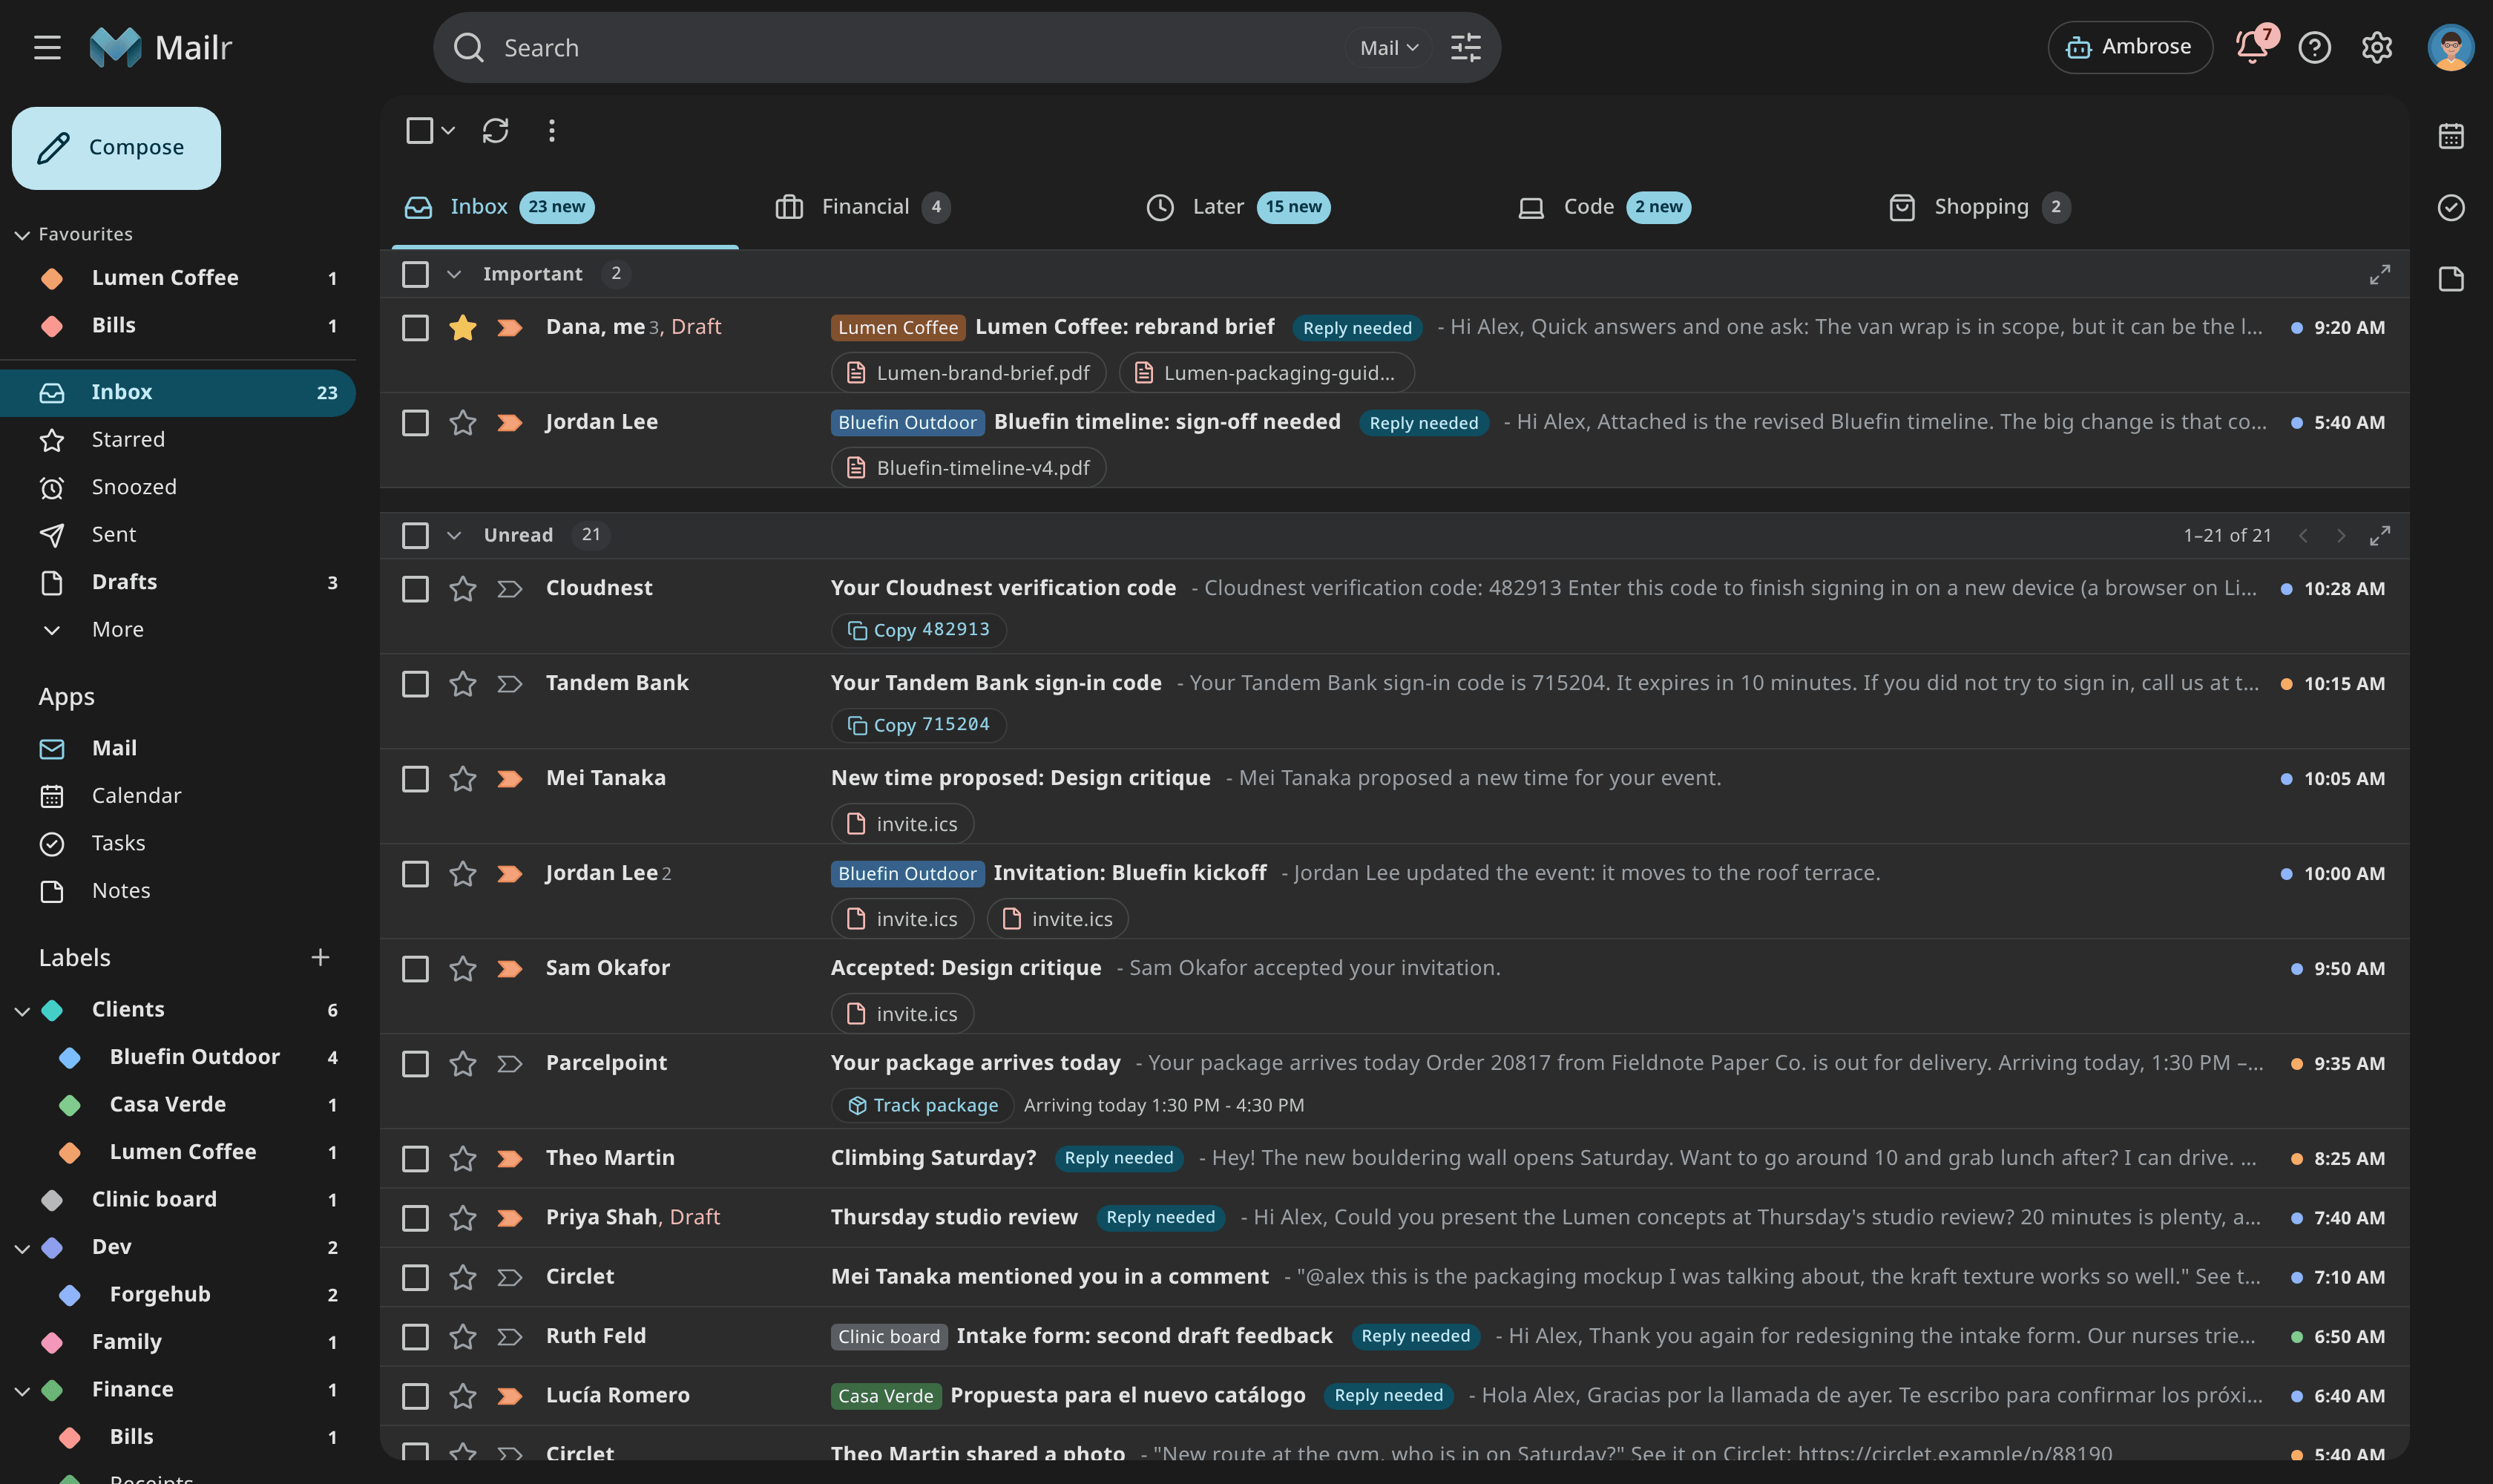Check the Parcelpoint email checkbox
The height and width of the screenshot is (1484, 2493).
click(415, 1063)
